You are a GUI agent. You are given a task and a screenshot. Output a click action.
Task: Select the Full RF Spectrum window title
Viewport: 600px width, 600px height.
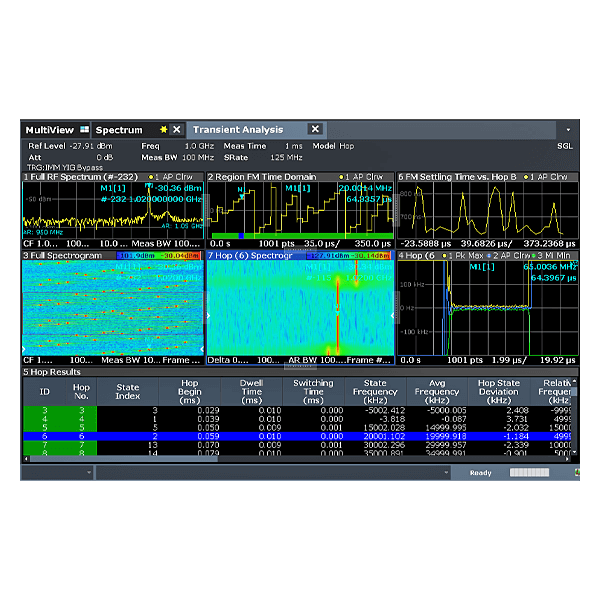pos(80,177)
